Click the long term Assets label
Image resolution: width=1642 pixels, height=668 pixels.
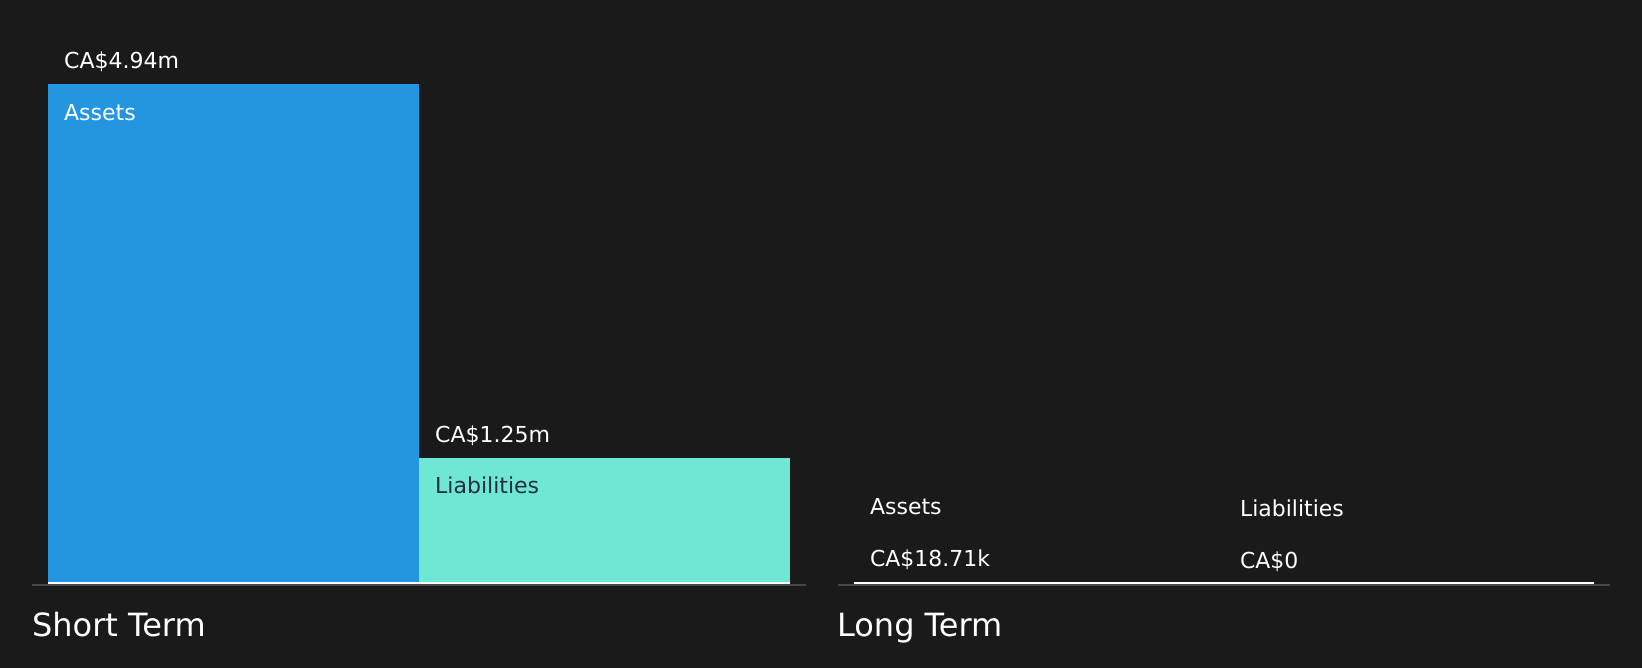coord(905,507)
